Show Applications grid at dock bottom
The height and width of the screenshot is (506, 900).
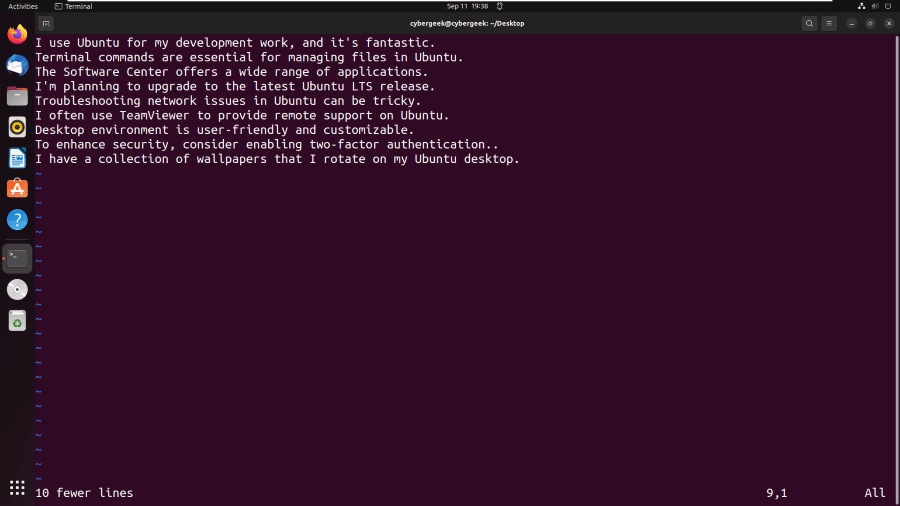pyautogui.click(x=17, y=487)
